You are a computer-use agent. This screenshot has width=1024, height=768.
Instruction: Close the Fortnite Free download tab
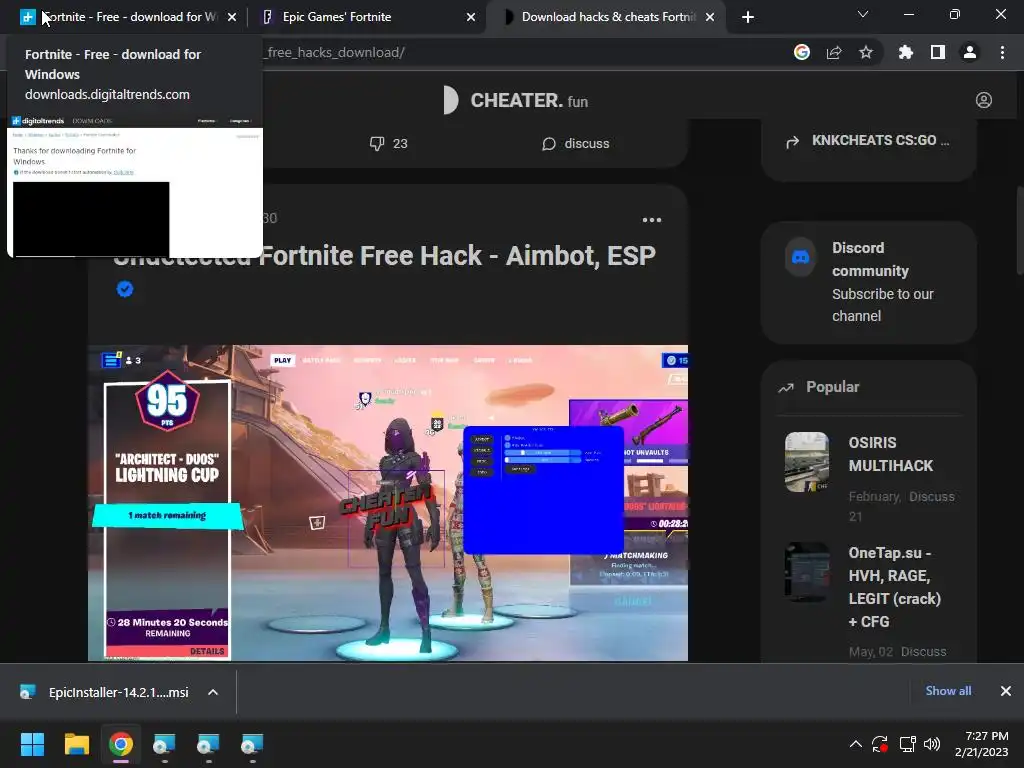[232, 17]
